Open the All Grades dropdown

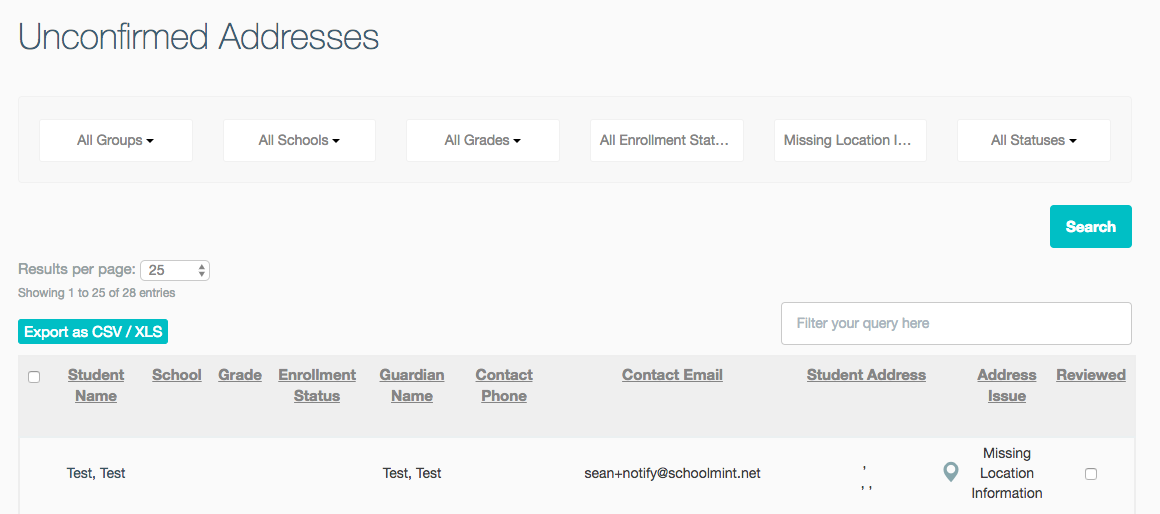(x=482, y=141)
